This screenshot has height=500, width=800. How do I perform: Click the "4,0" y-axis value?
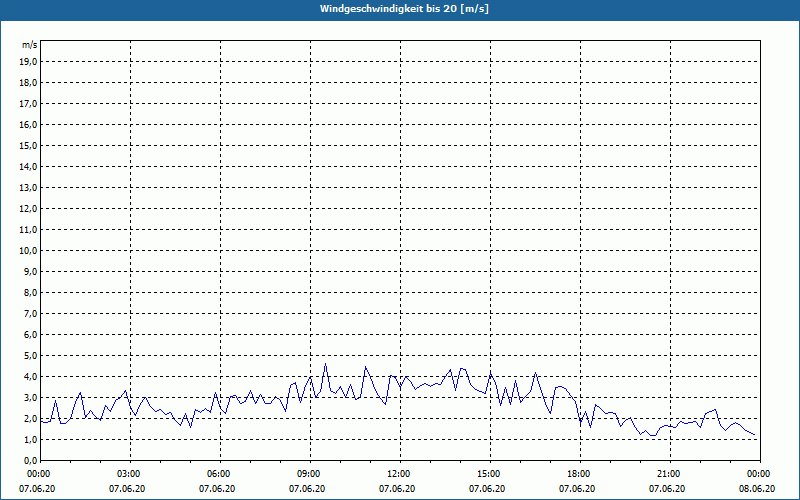point(30,376)
